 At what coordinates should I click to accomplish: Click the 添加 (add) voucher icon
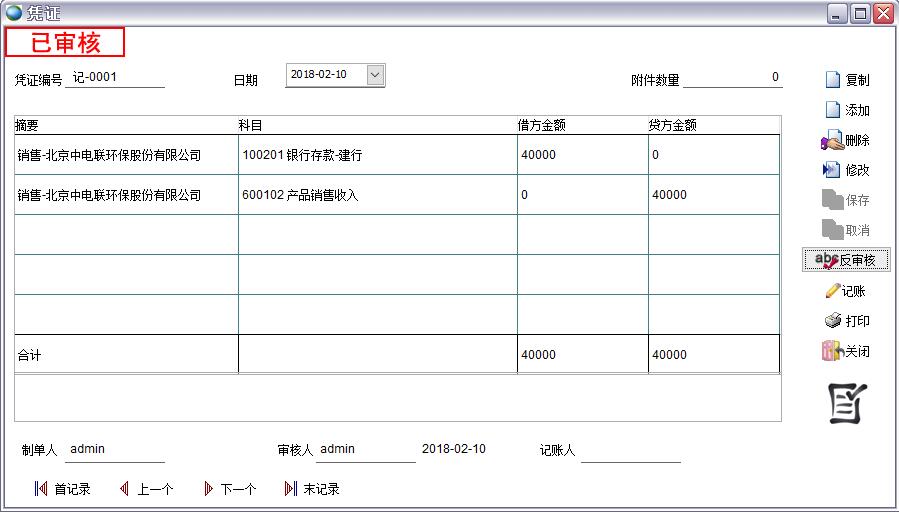click(x=832, y=110)
